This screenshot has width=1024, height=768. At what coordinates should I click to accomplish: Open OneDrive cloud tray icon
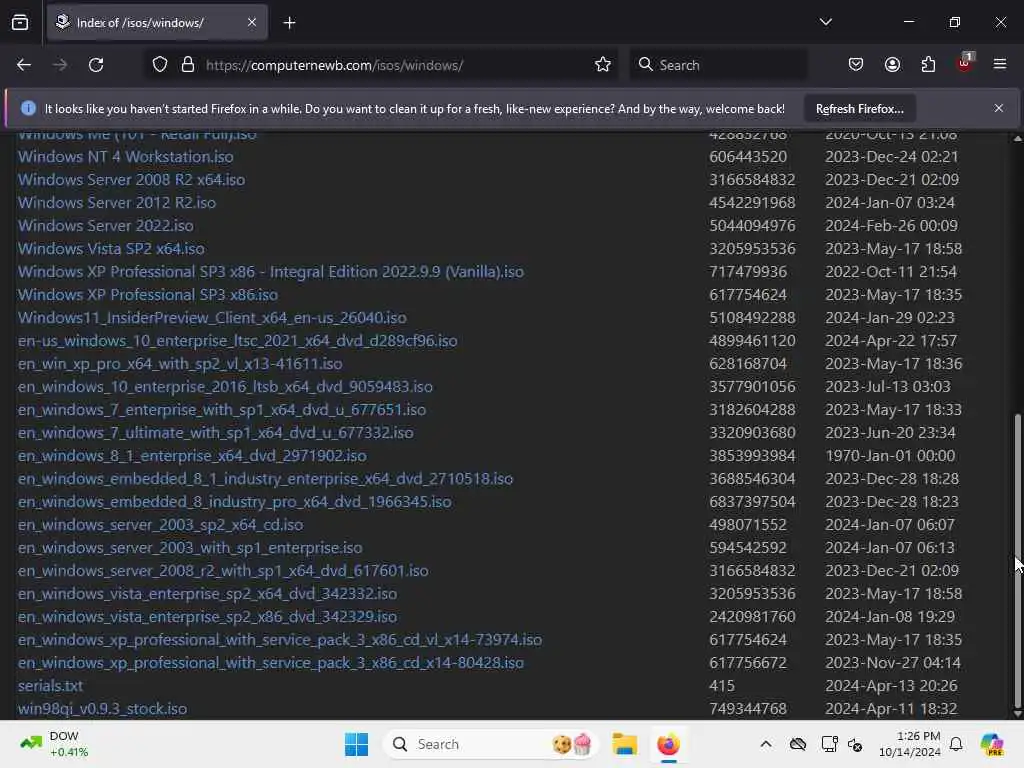(797, 744)
